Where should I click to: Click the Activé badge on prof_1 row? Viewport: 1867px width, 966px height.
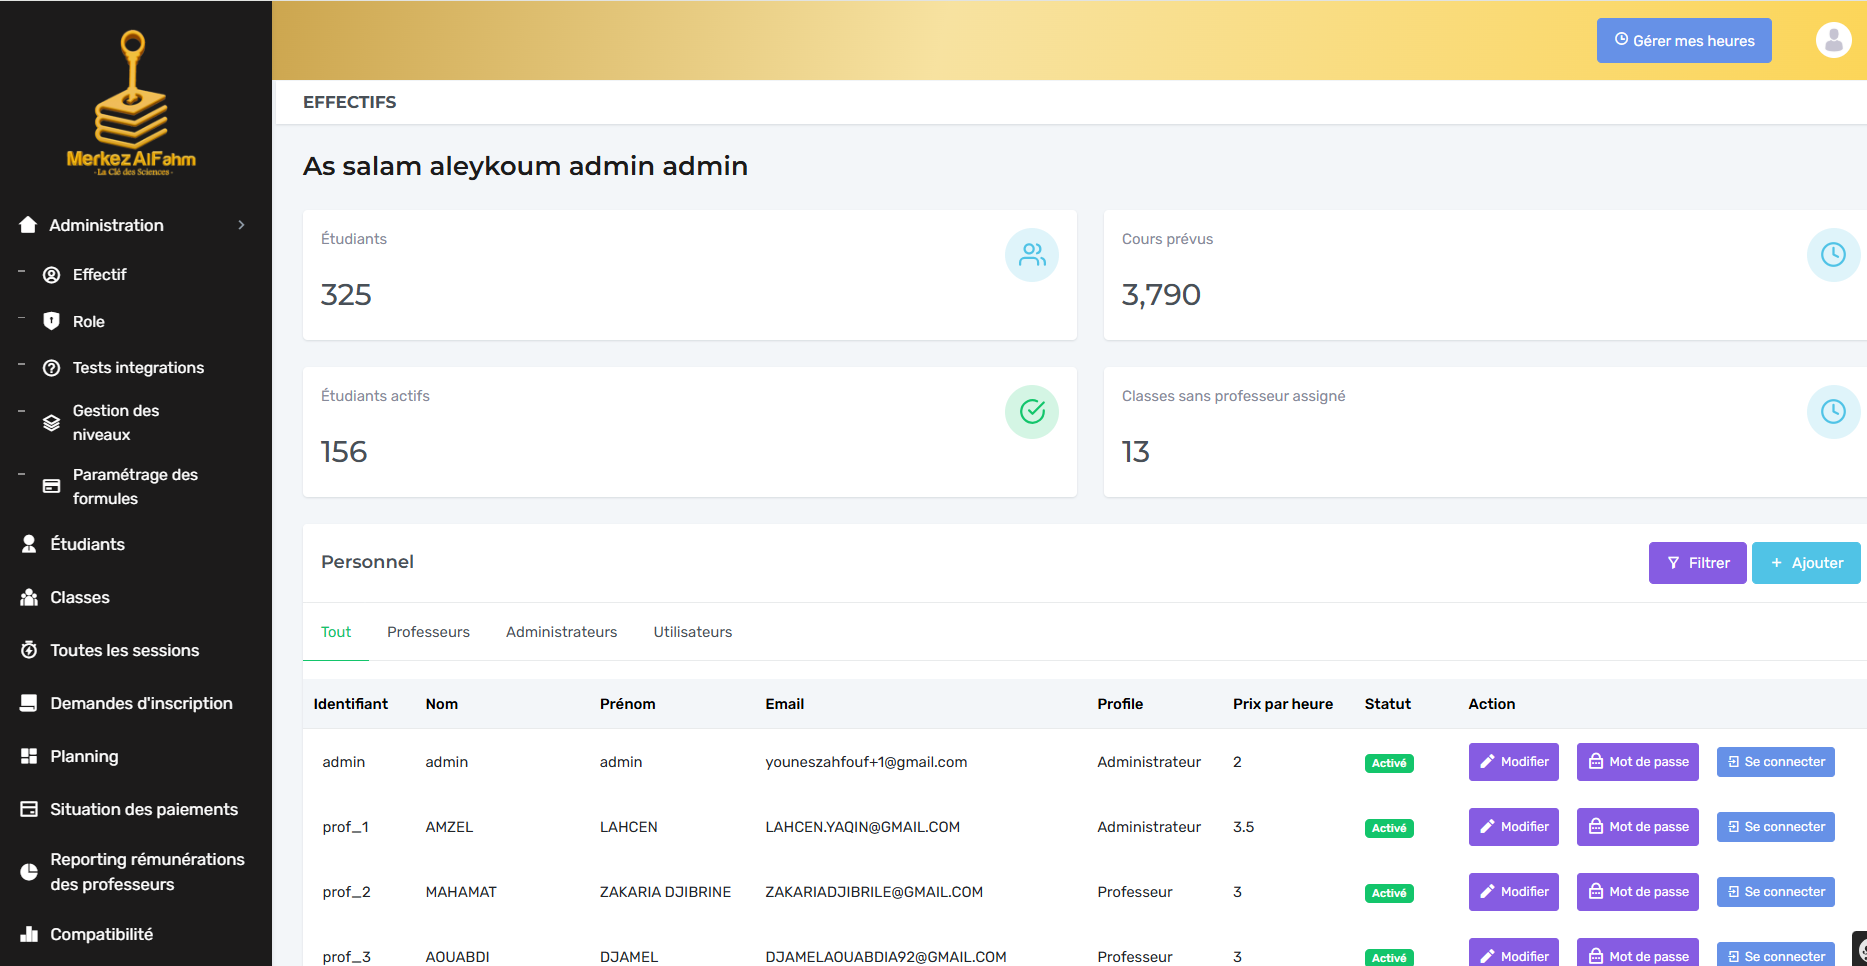point(1389,828)
